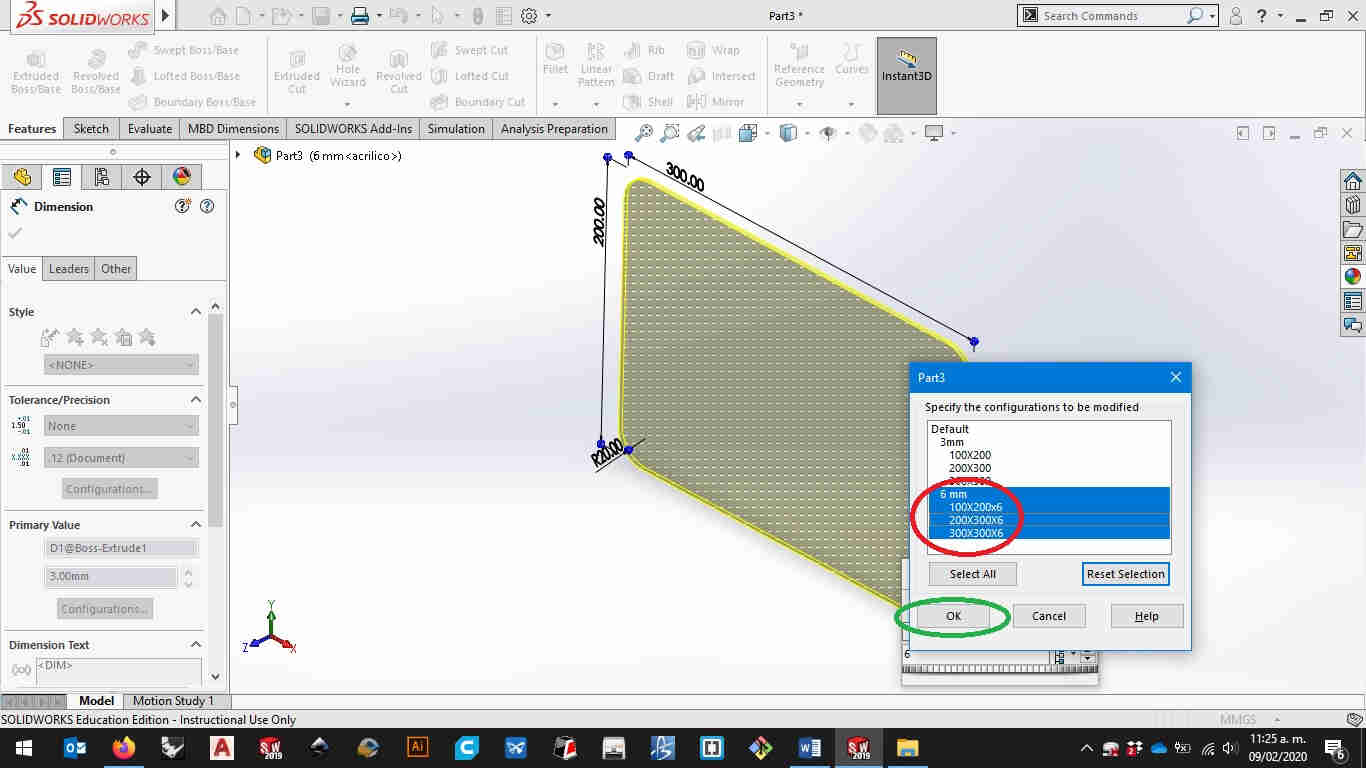Click the Instant3D toolbar button
The image size is (1366, 768).
click(907, 76)
